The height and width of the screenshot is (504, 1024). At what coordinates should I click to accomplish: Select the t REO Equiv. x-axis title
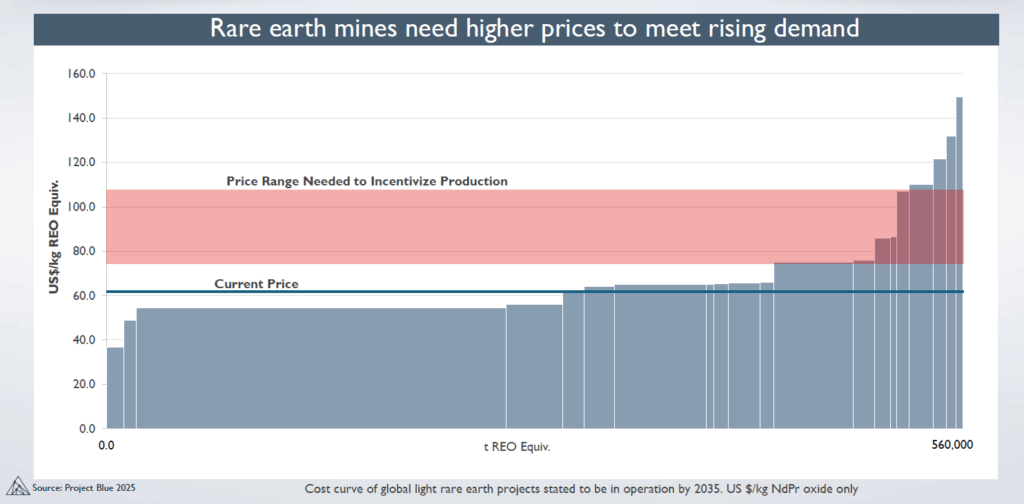pos(516,445)
